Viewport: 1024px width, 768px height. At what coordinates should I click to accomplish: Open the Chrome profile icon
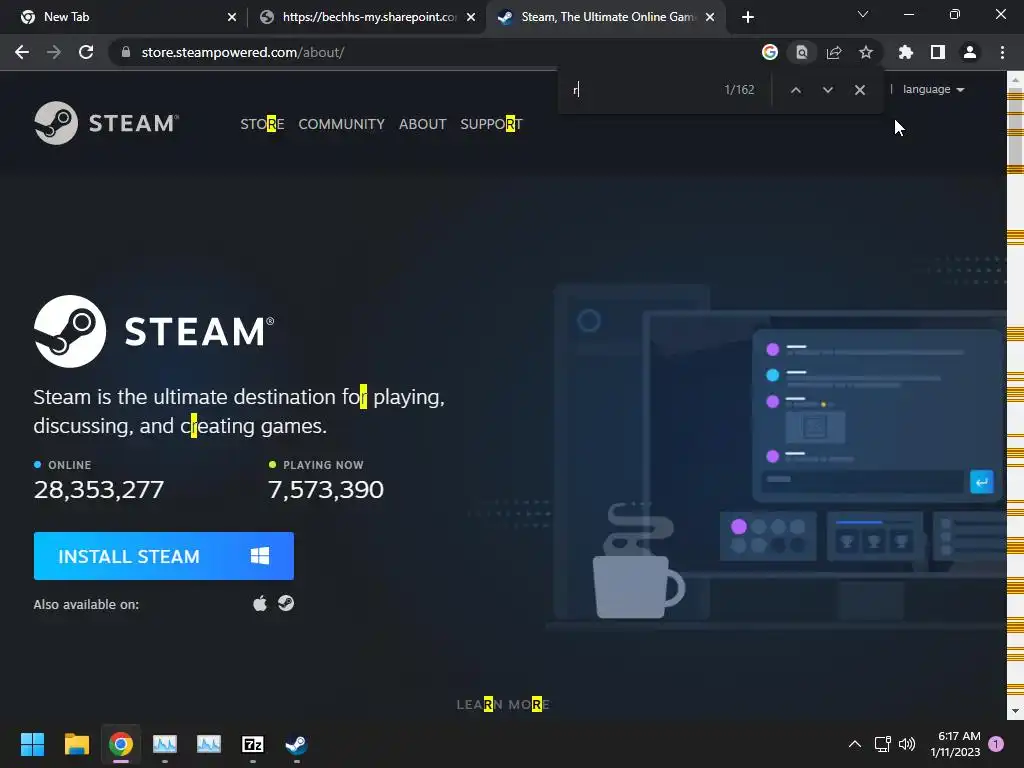coord(970,52)
